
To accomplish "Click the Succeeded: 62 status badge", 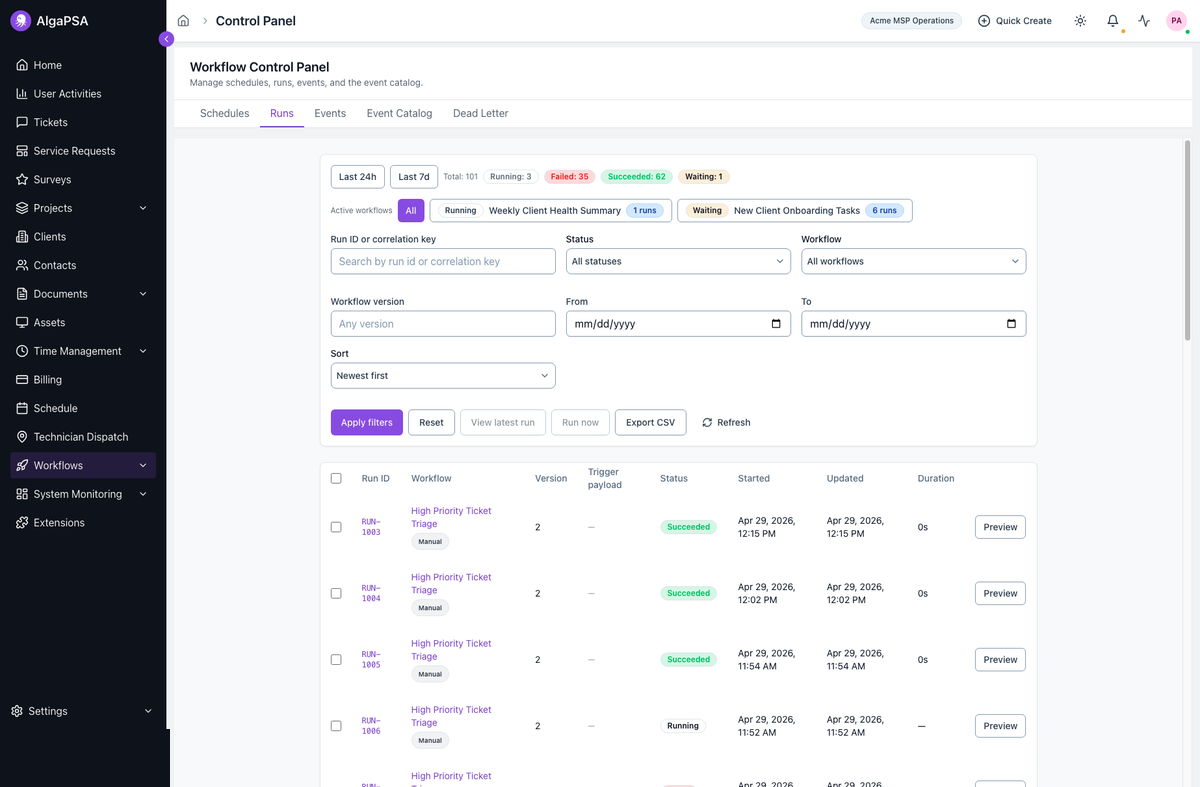I will pyautogui.click(x=637, y=177).
